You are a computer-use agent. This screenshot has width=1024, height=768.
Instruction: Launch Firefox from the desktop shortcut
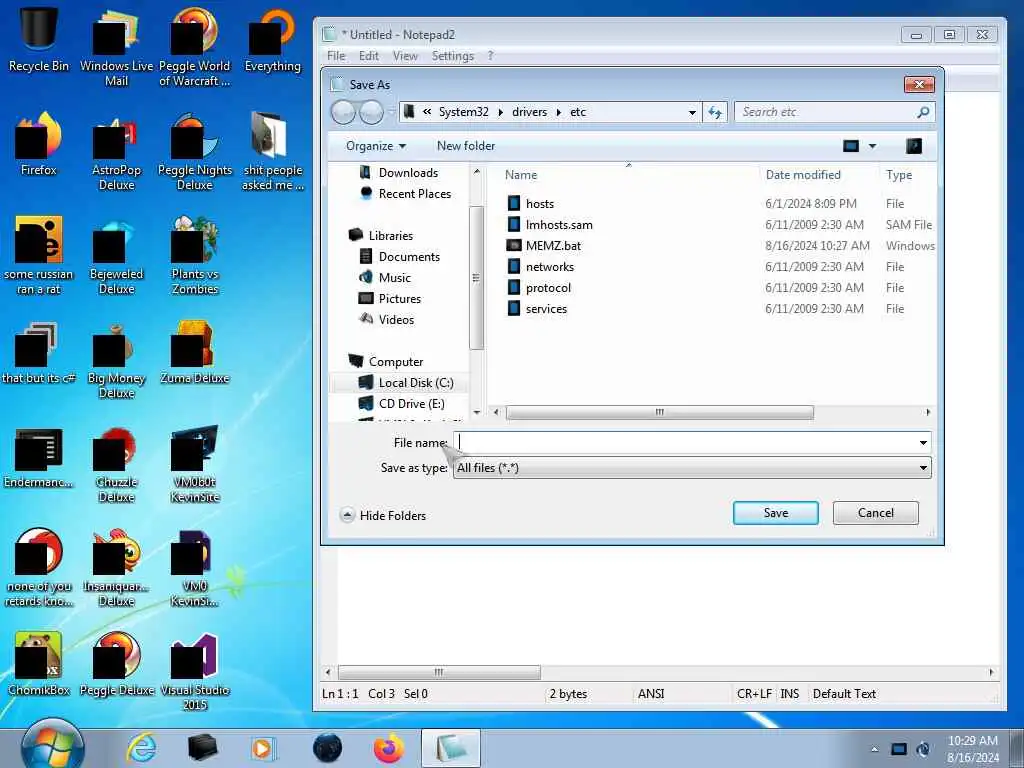pyautogui.click(x=39, y=144)
